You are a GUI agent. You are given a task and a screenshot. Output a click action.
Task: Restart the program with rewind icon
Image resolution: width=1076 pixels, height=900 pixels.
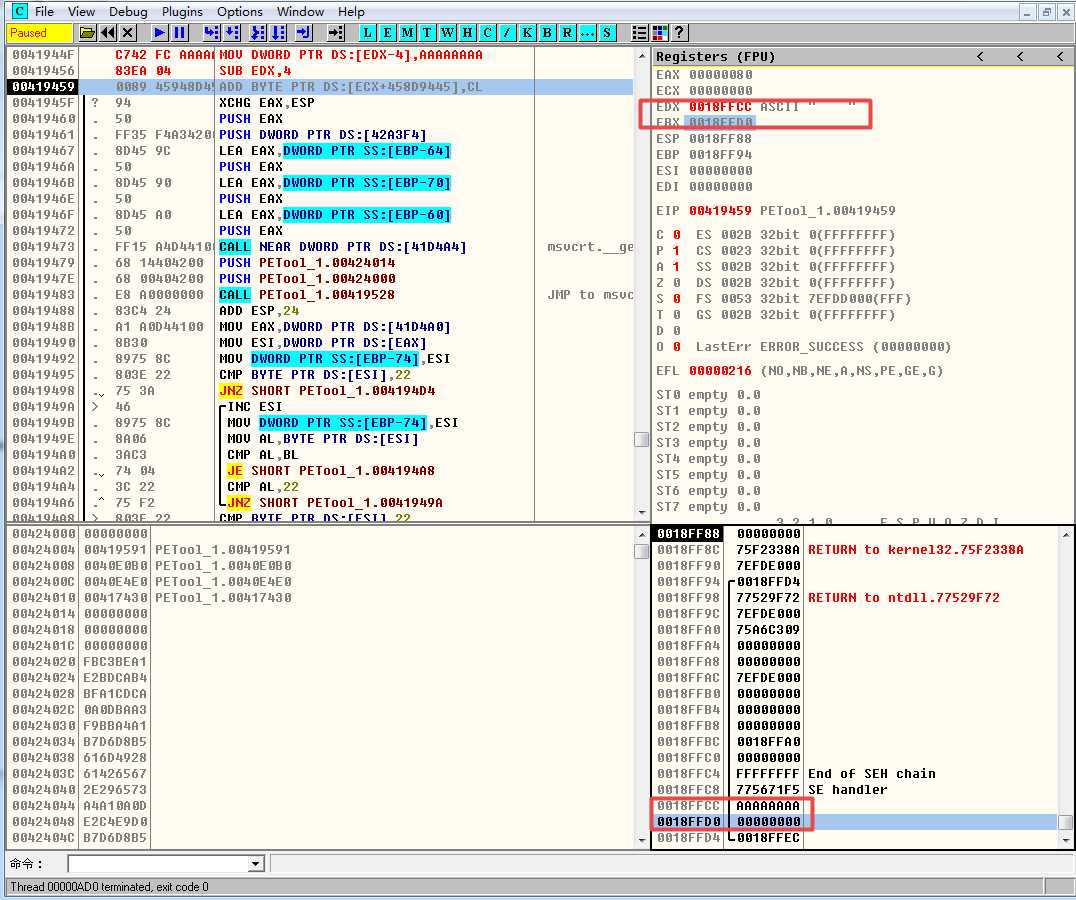point(108,33)
